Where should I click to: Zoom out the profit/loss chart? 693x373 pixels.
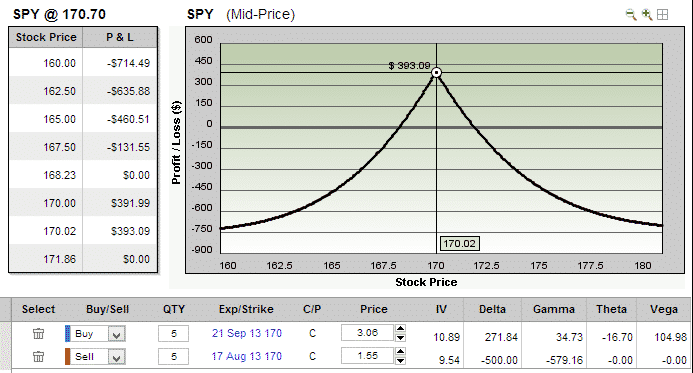coord(631,15)
